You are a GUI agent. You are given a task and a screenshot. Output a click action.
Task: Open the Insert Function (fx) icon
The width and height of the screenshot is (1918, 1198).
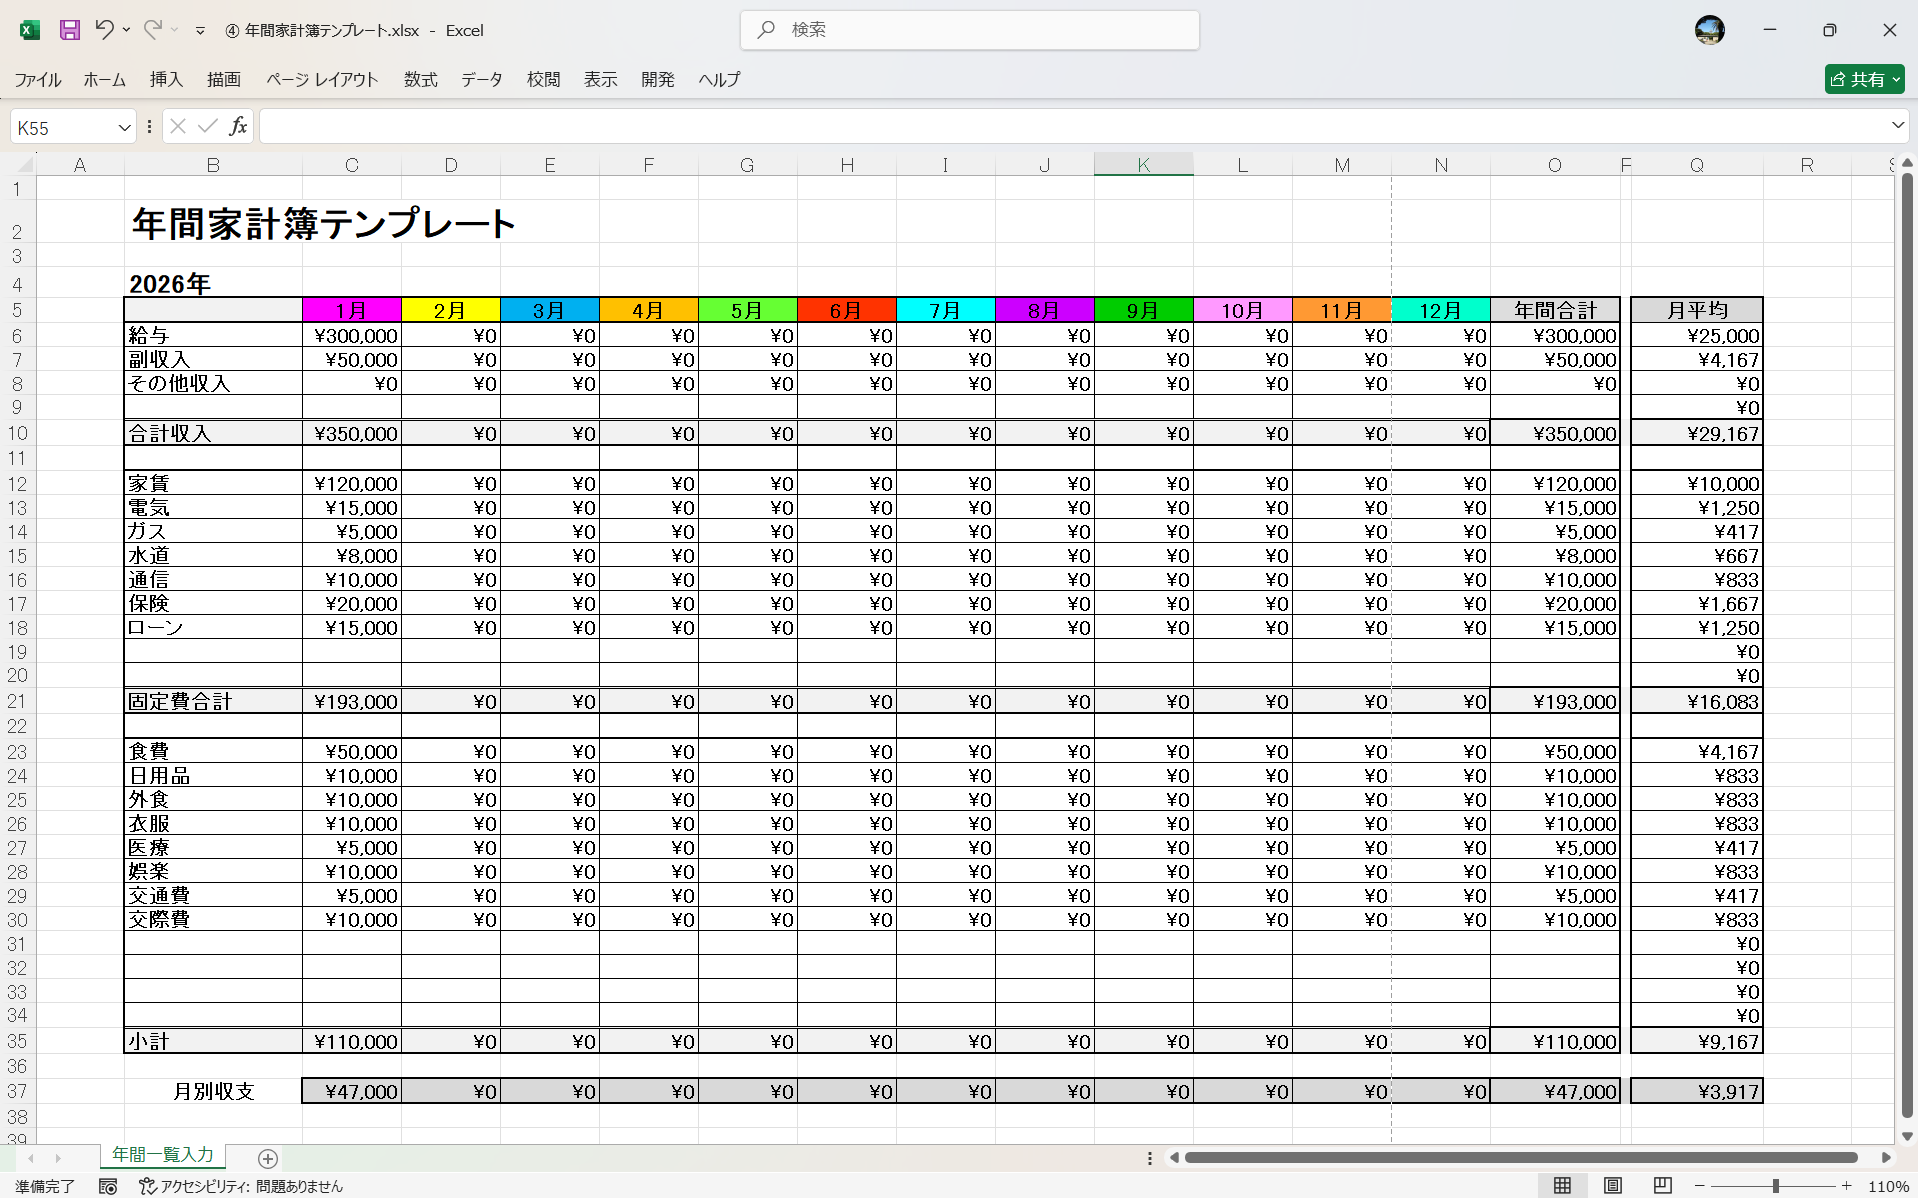point(238,126)
